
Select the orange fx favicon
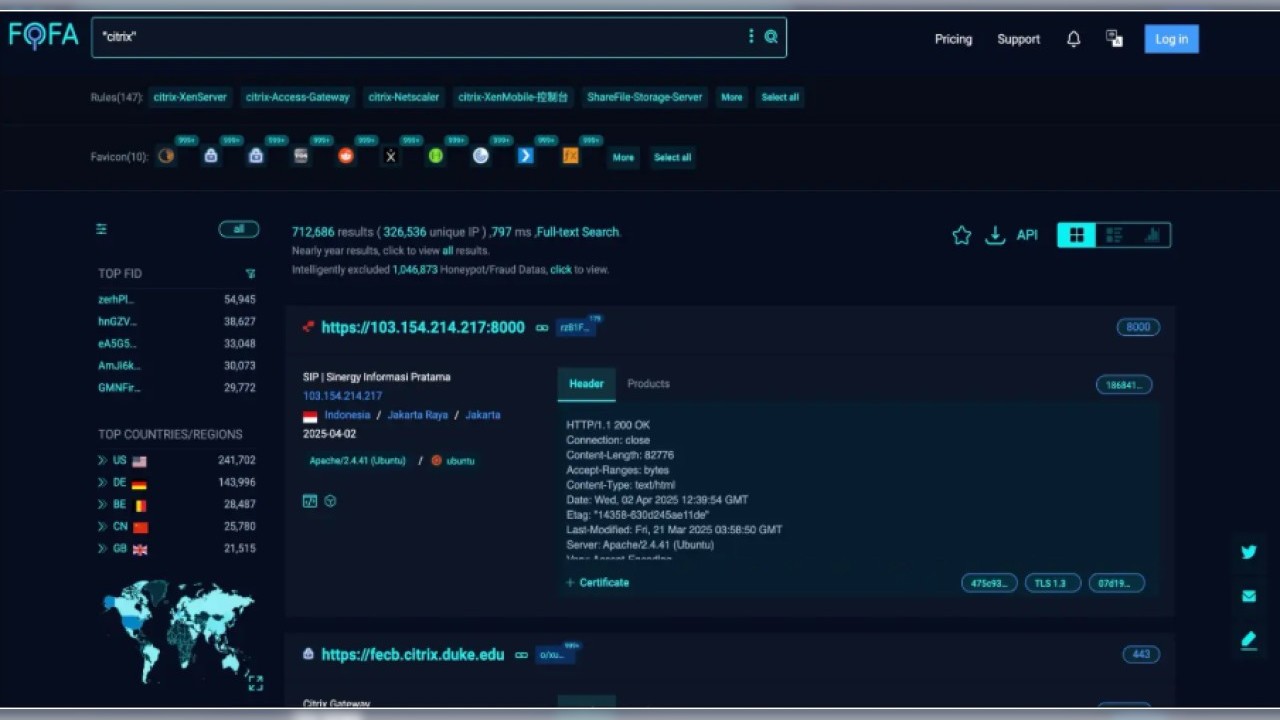(570, 156)
